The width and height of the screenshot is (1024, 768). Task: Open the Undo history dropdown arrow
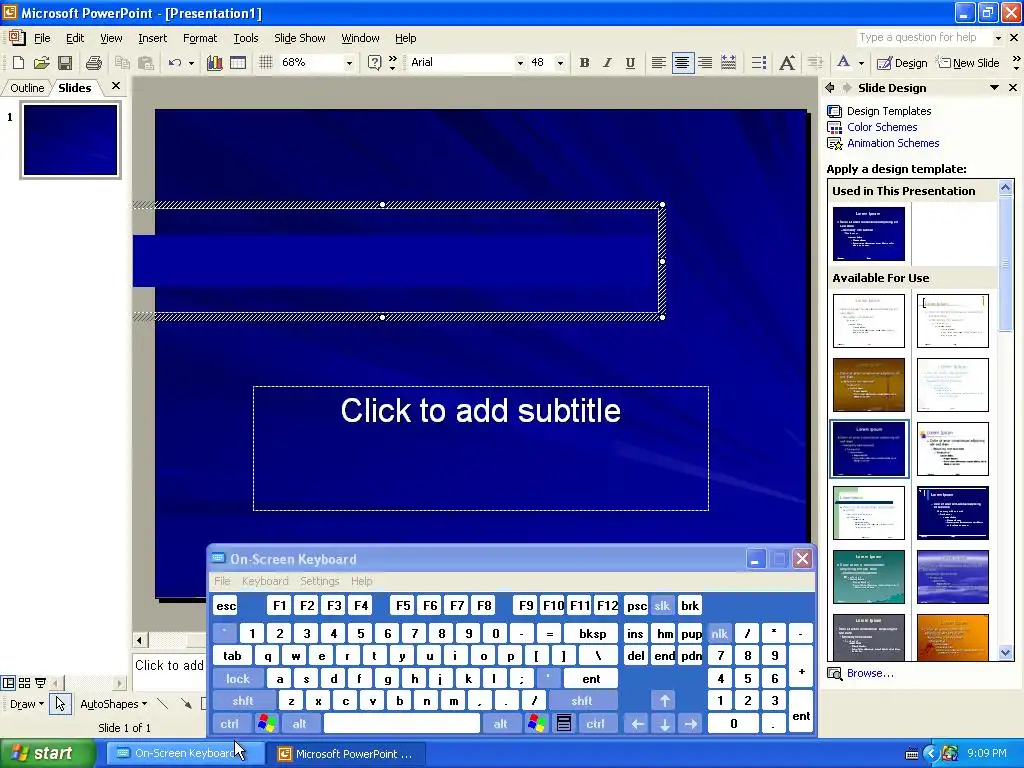(x=191, y=63)
